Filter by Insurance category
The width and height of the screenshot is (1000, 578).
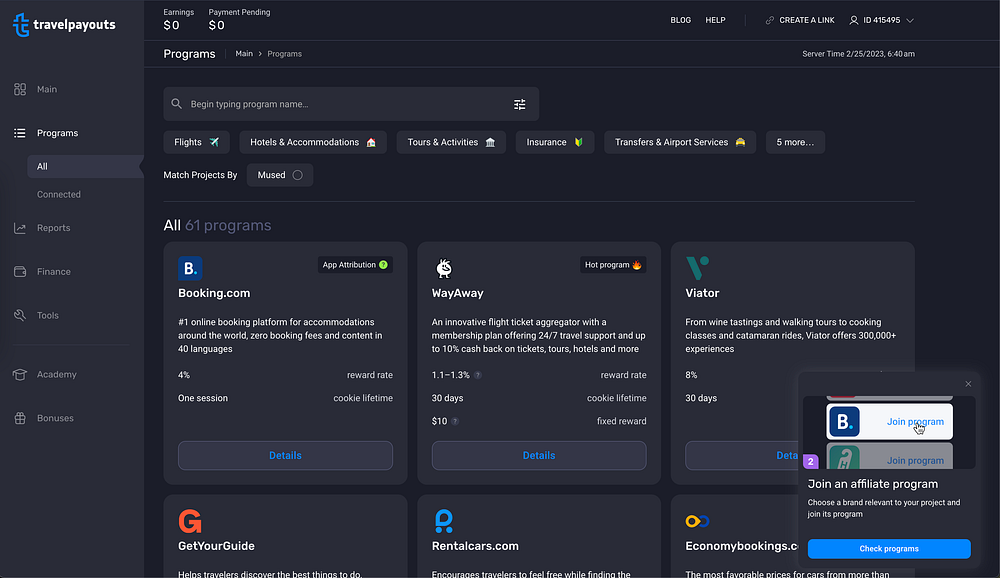pyautogui.click(x=555, y=142)
